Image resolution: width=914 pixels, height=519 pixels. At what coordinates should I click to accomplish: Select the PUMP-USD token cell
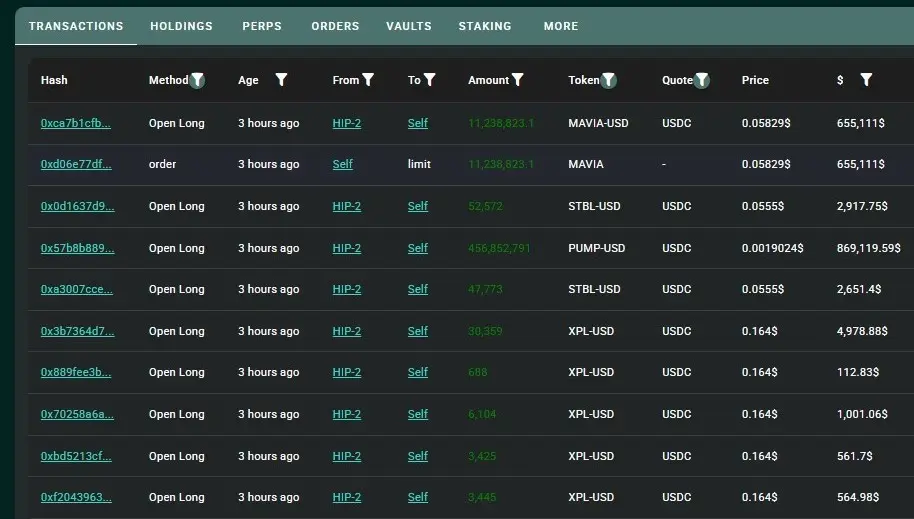[596, 248]
